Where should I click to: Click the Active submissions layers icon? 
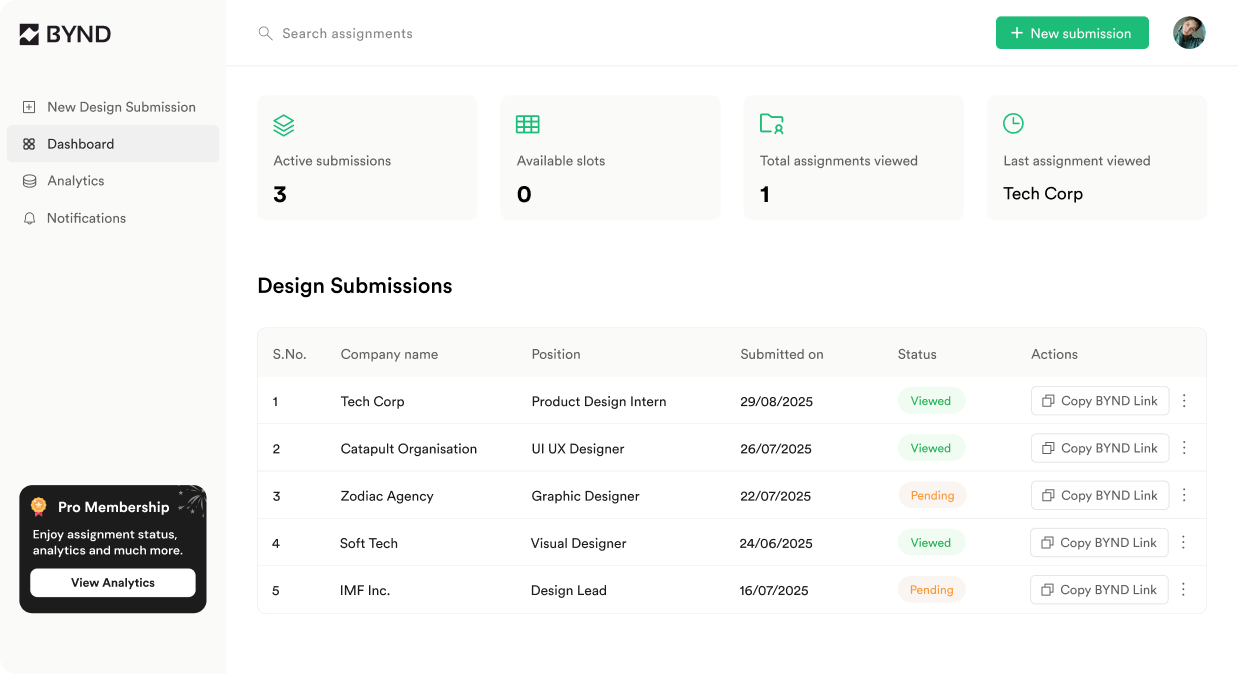pyautogui.click(x=284, y=125)
